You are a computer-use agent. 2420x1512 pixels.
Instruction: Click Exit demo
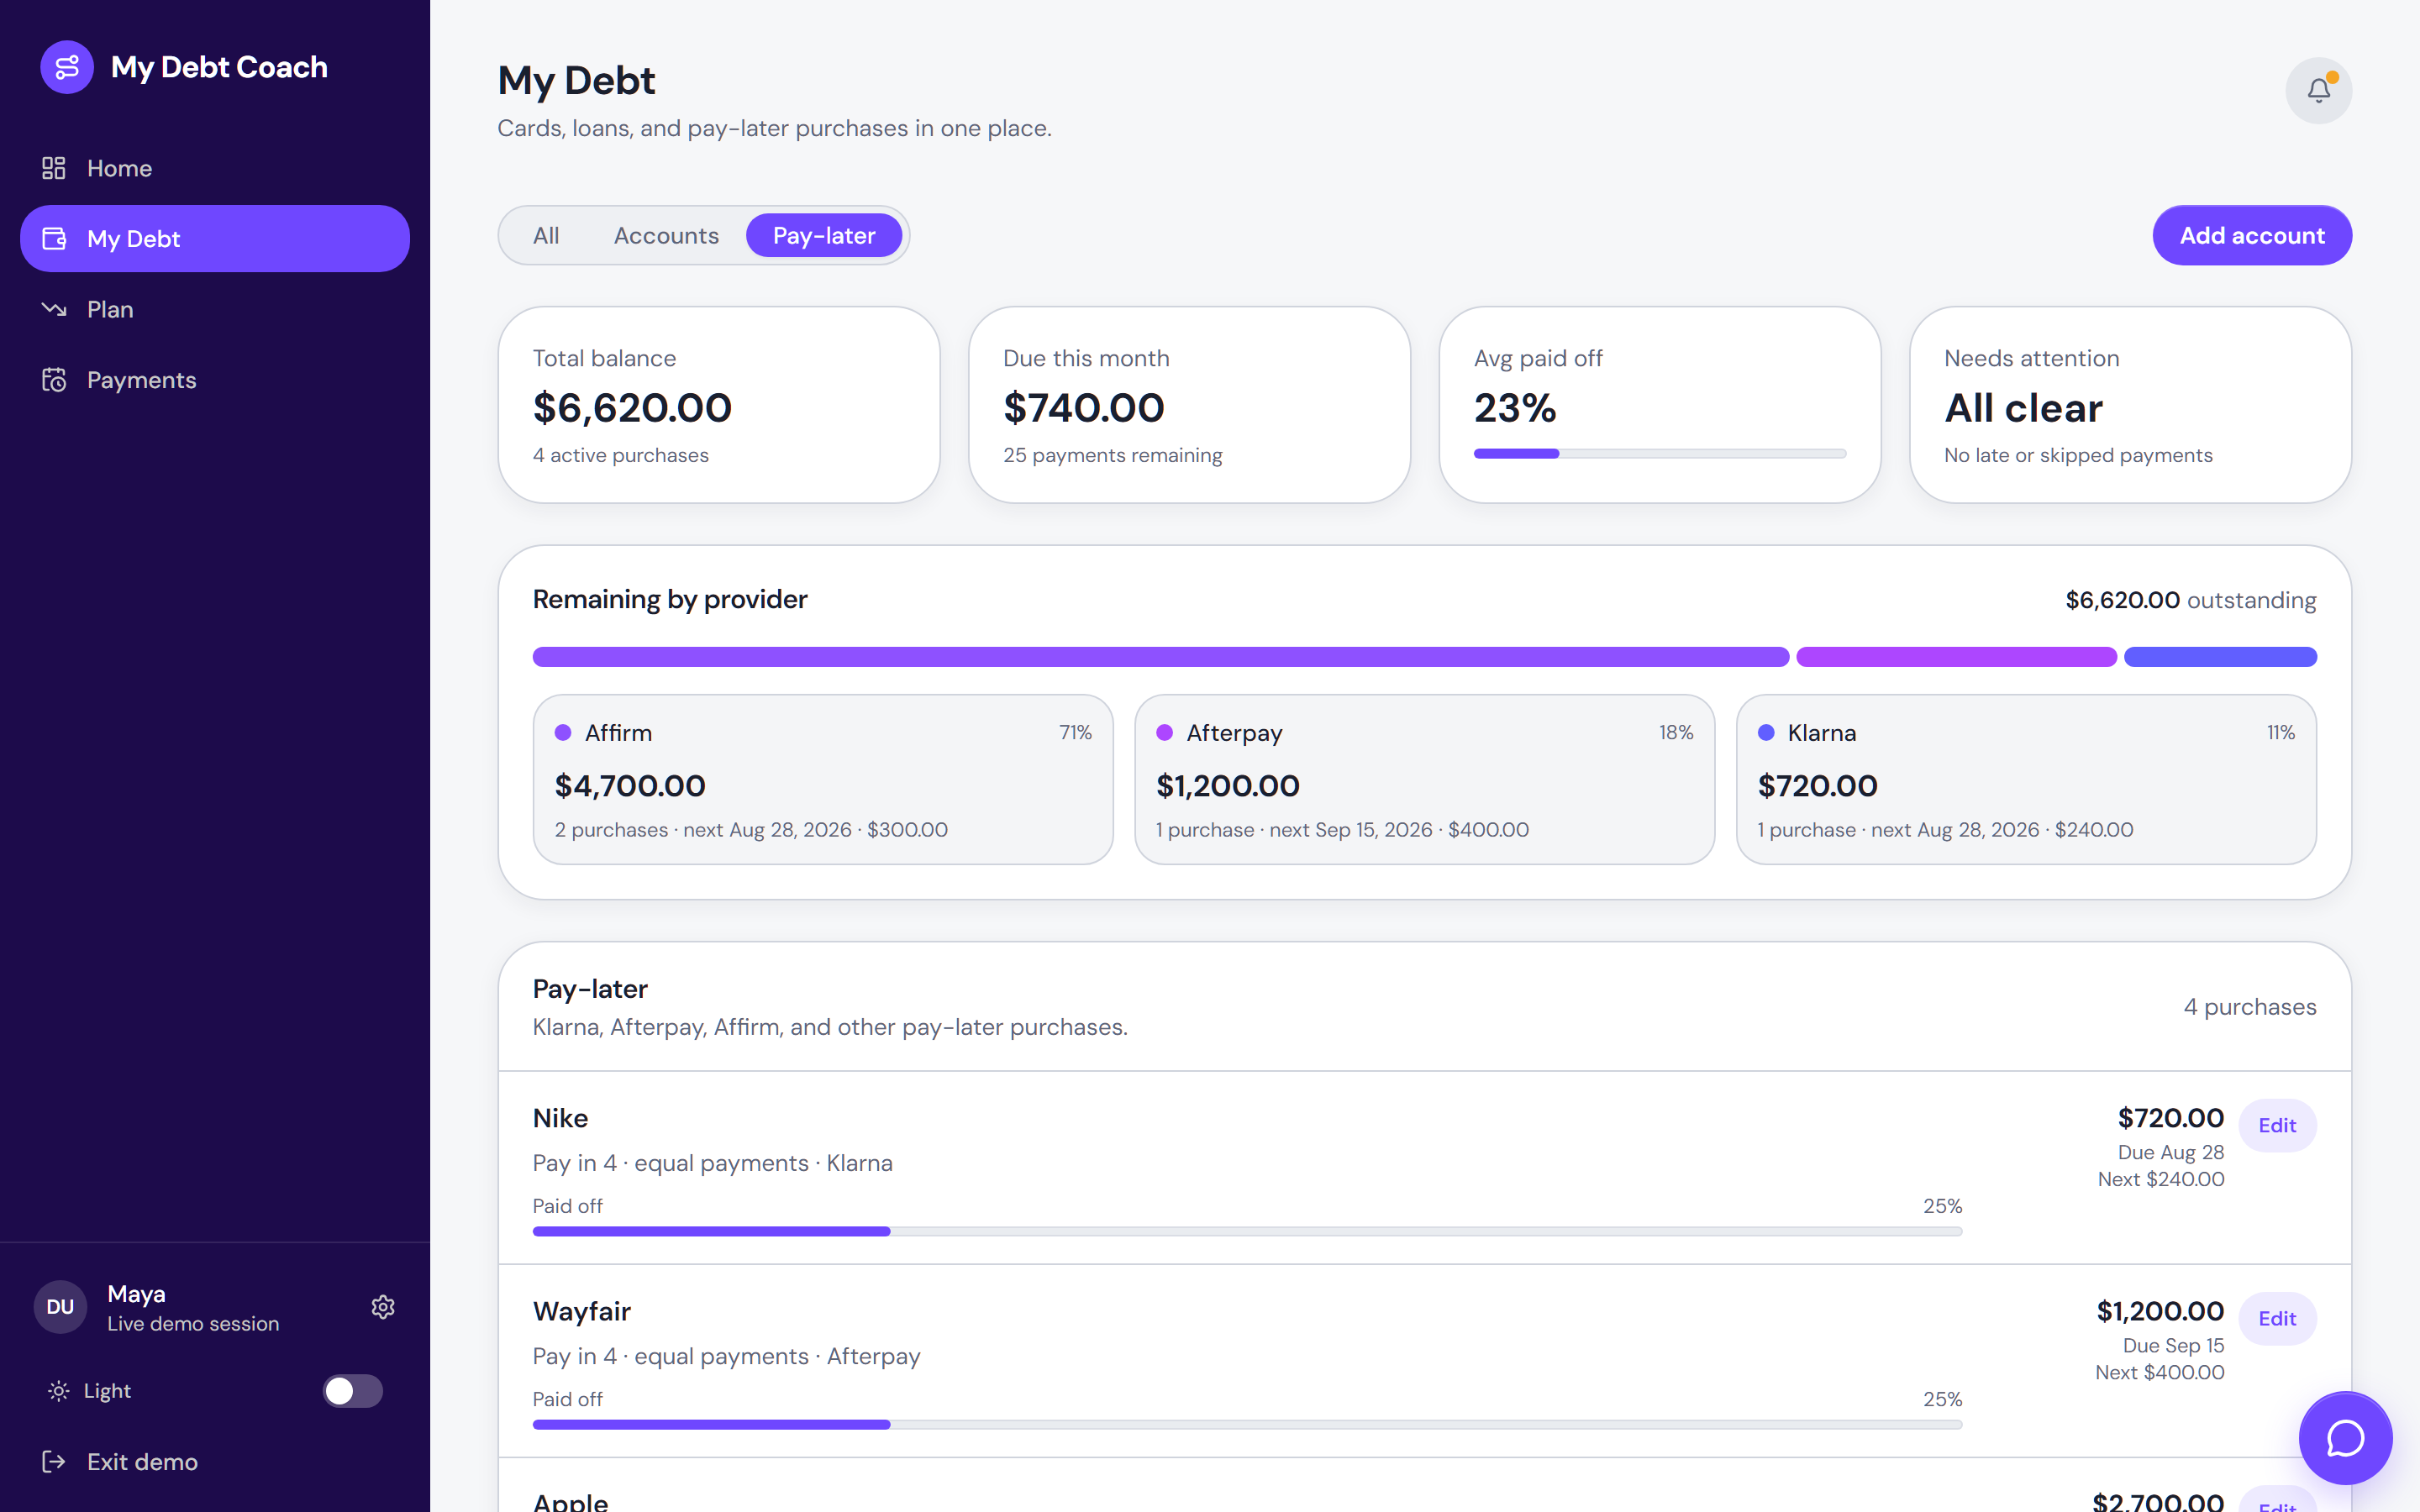pyautogui.click(x=215, y=1462)
